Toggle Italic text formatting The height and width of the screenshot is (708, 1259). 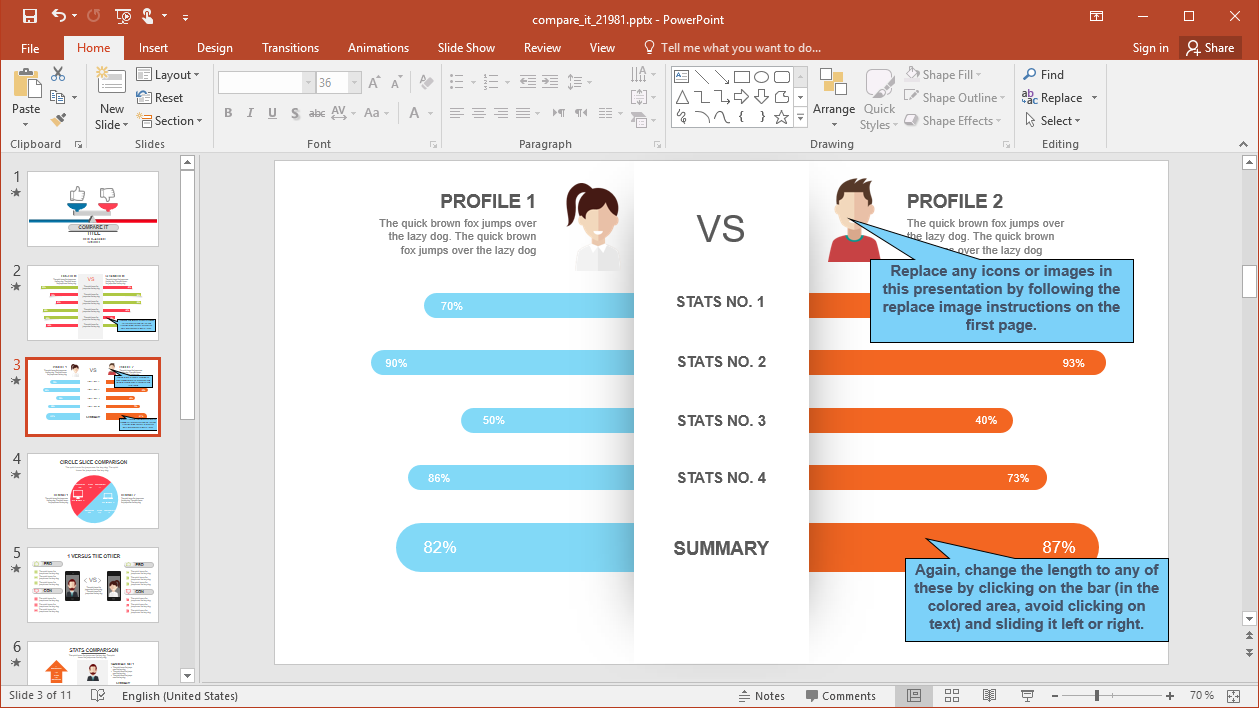(250, 113)
